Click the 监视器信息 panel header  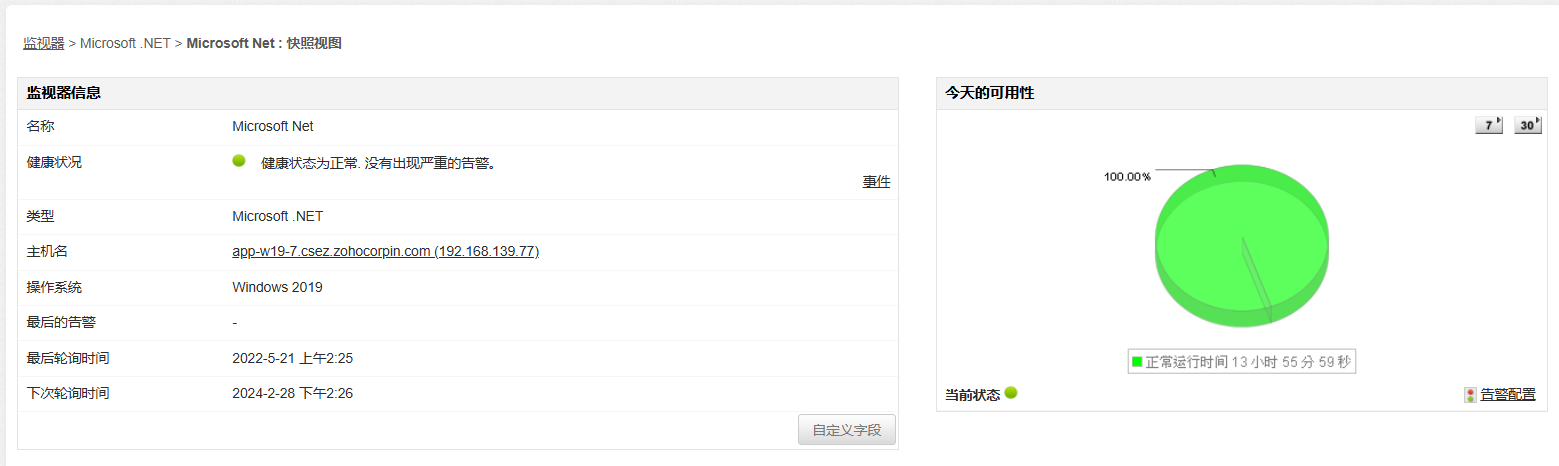pyautogui.click(x=64, y=93)
